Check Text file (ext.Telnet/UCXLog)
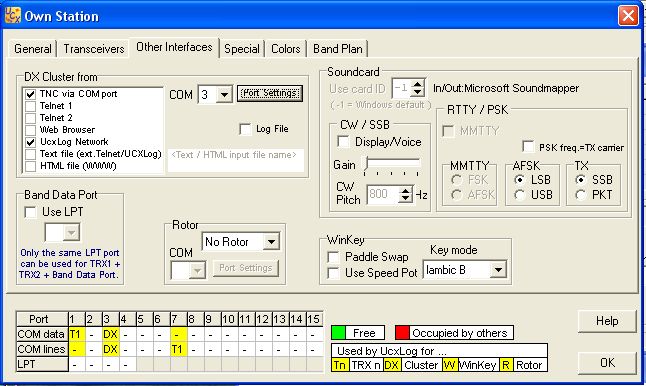The image size is (646, 386). pos(30,154)
